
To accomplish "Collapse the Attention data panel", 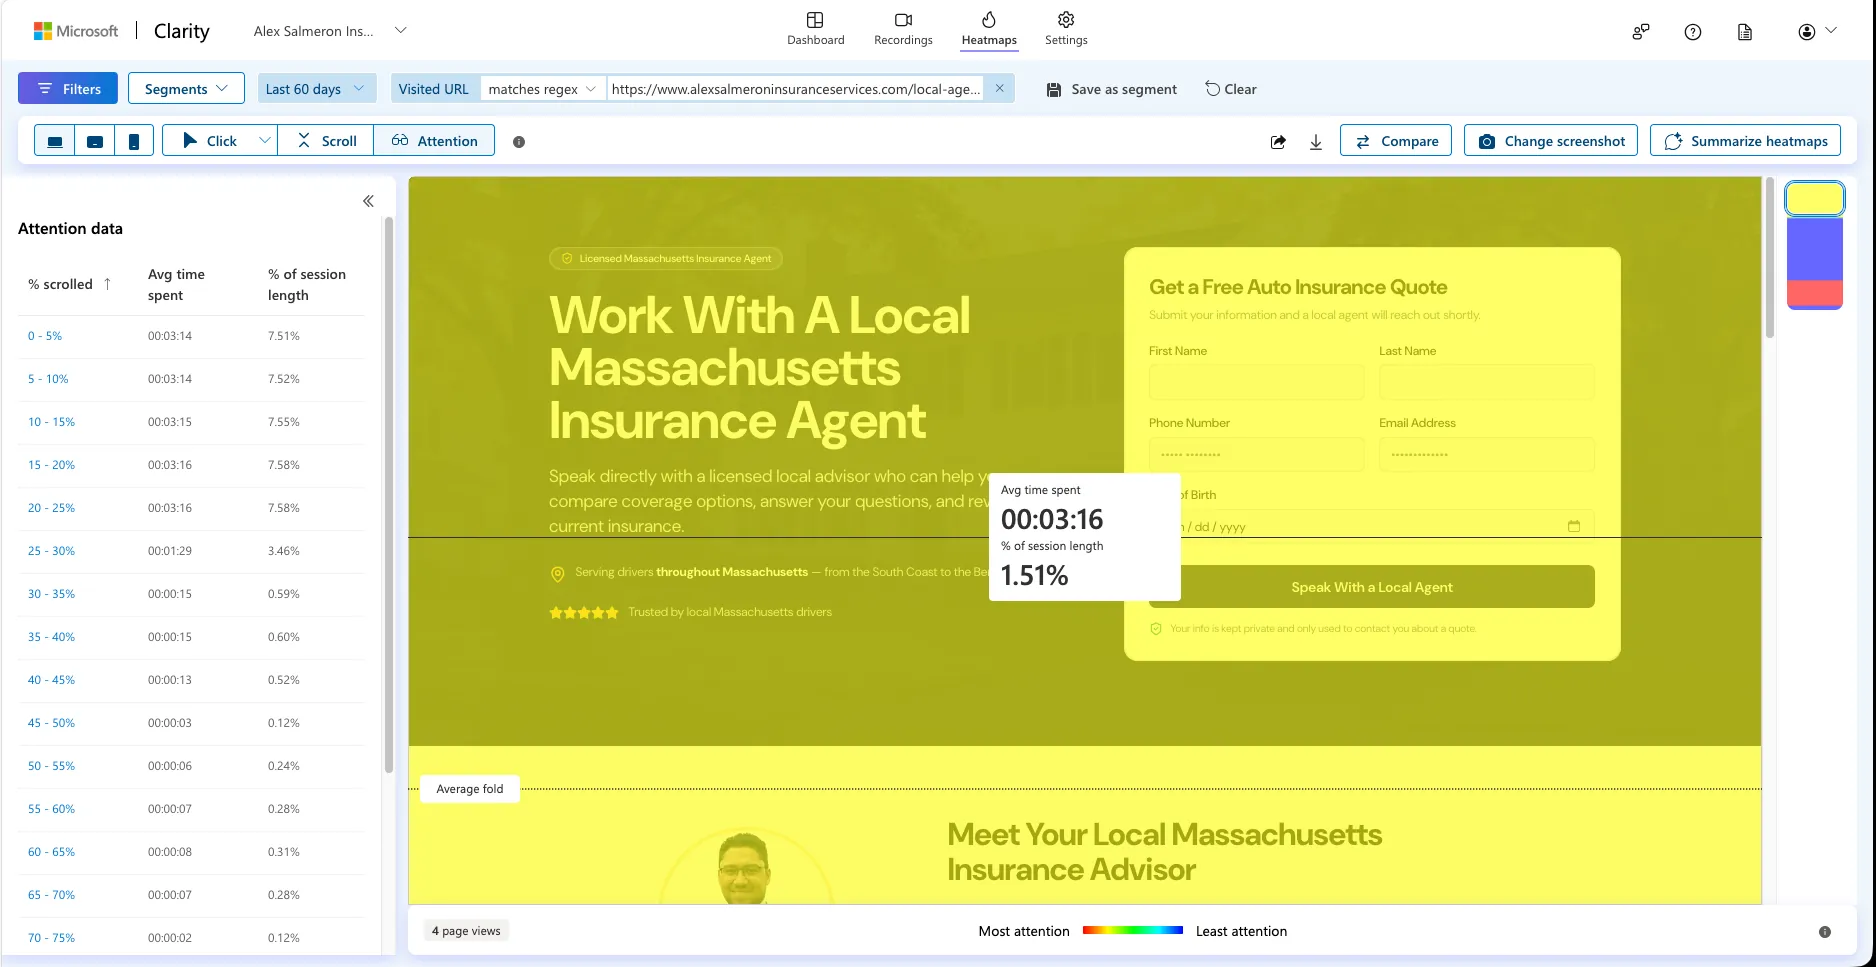I will tap(368, 201).
